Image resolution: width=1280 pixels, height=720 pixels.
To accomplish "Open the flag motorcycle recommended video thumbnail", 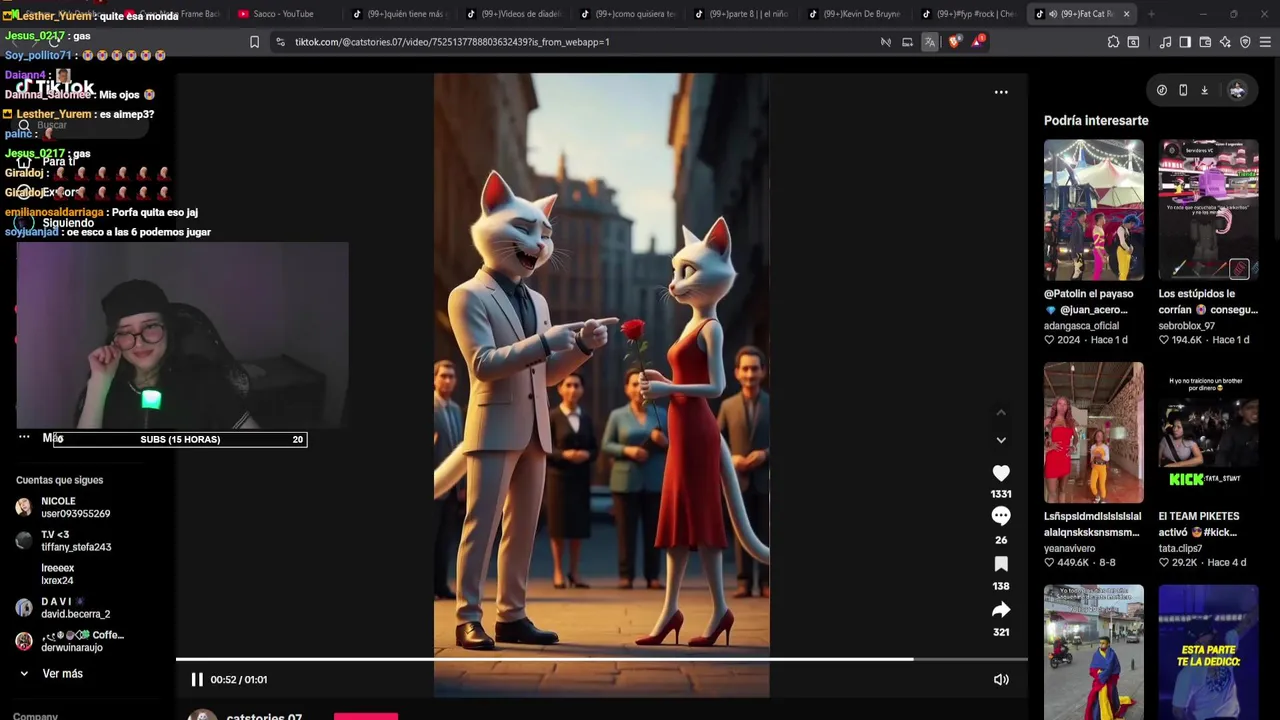I will pos(1093,652).
